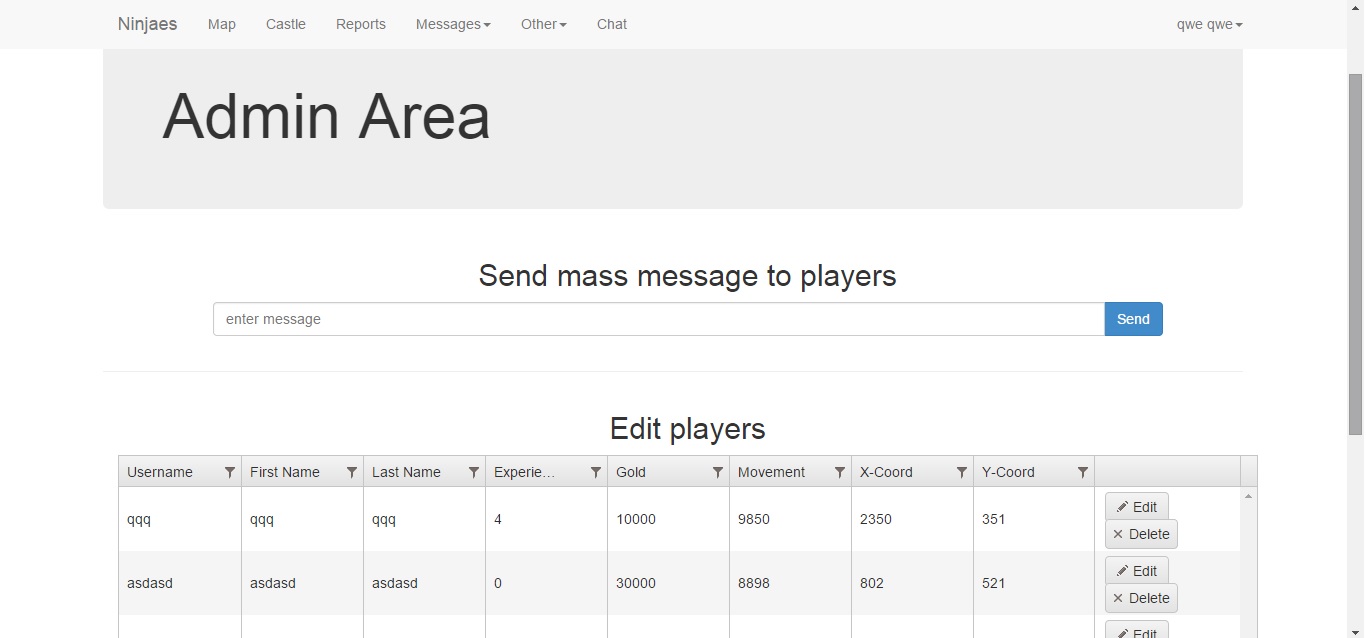The height and width of the screenshot is (638, 1366).
Task: Open the Last Name column filter icon
Action: [474, 472]
